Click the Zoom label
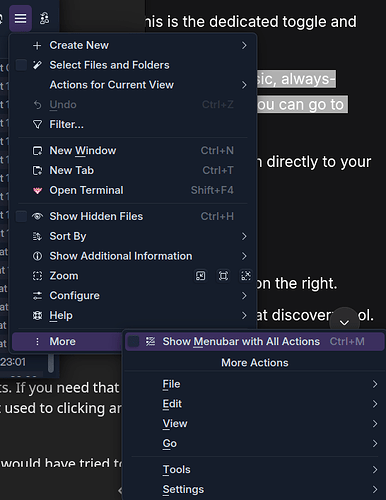The width and height of the screenshot is (386, 500). pos(64,276)
